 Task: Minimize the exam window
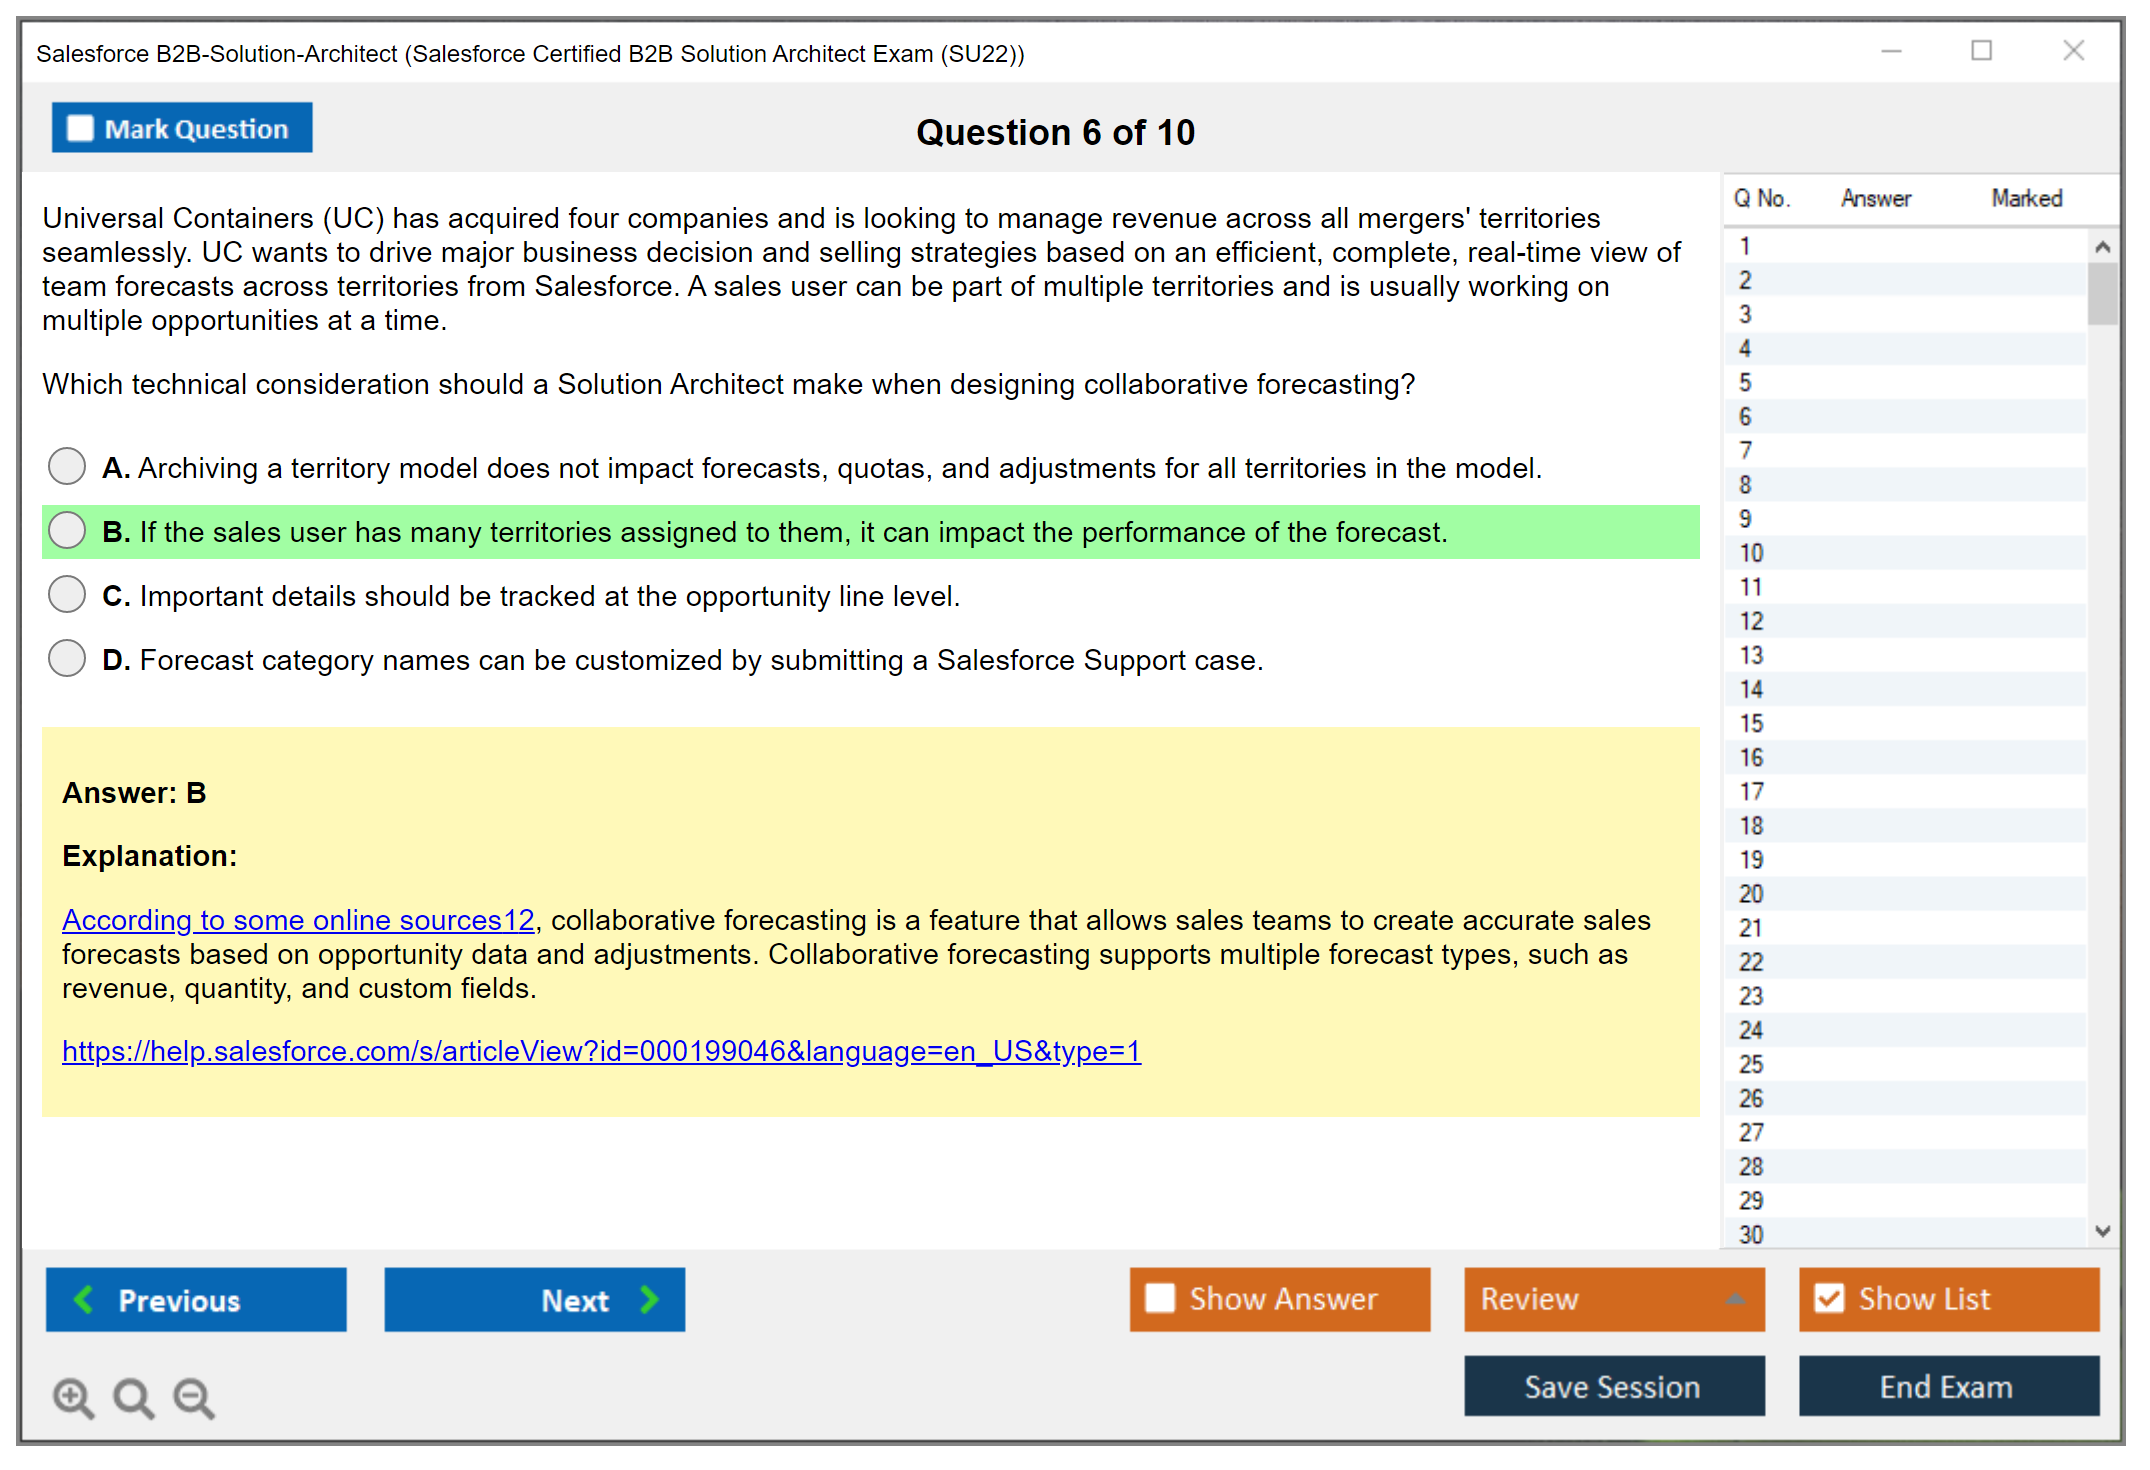point(1891,51)
